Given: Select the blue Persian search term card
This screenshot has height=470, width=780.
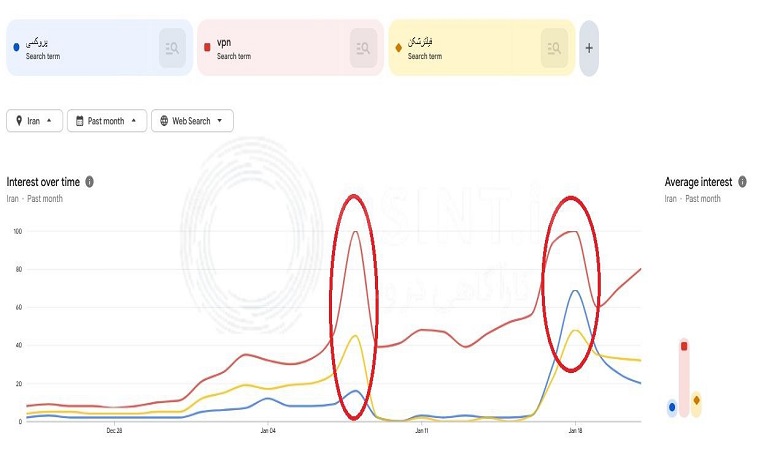Looking at the screenshot, I should click(x=99, y=48).
